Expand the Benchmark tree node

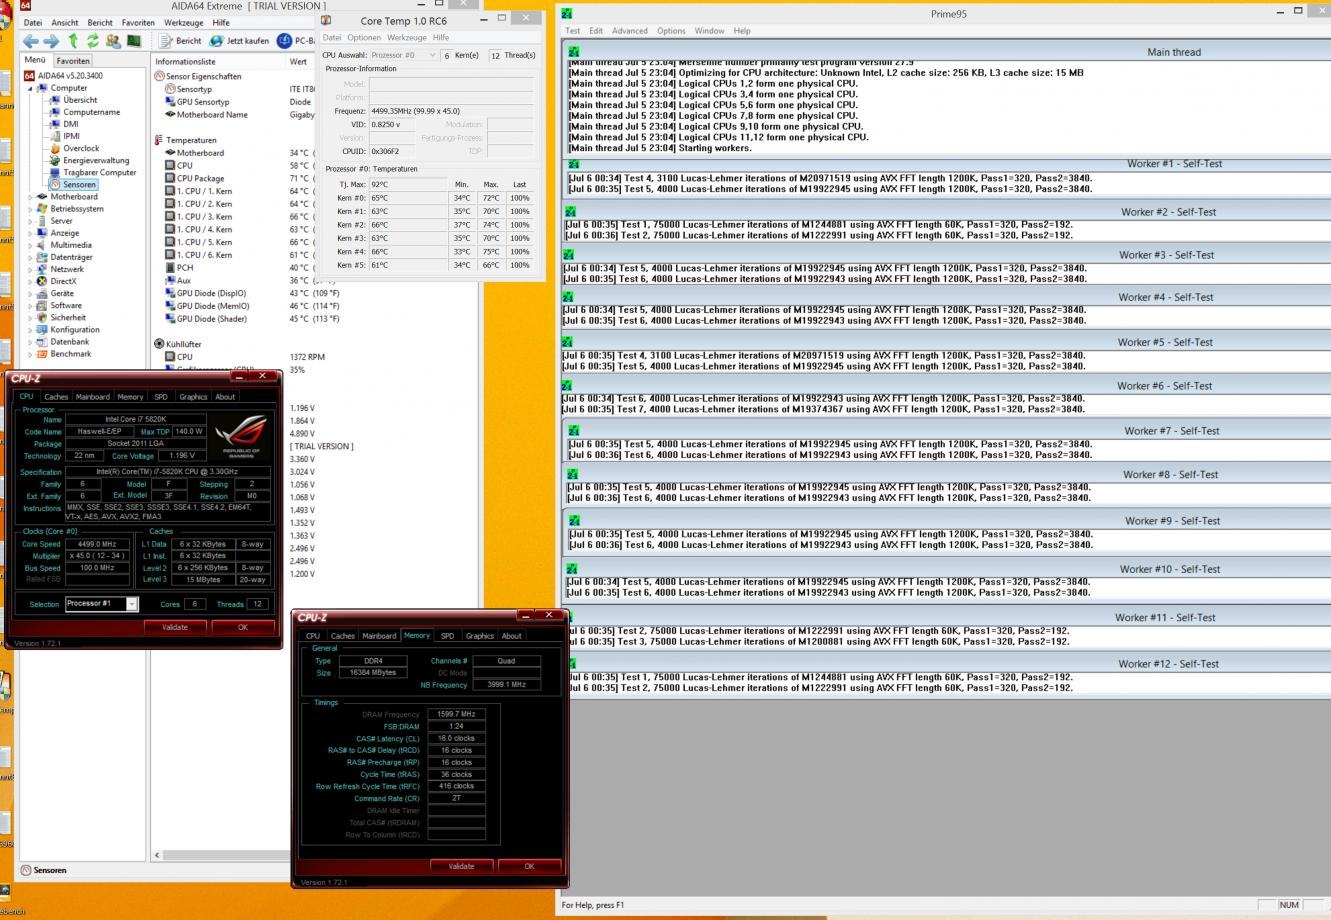point(29,353)
